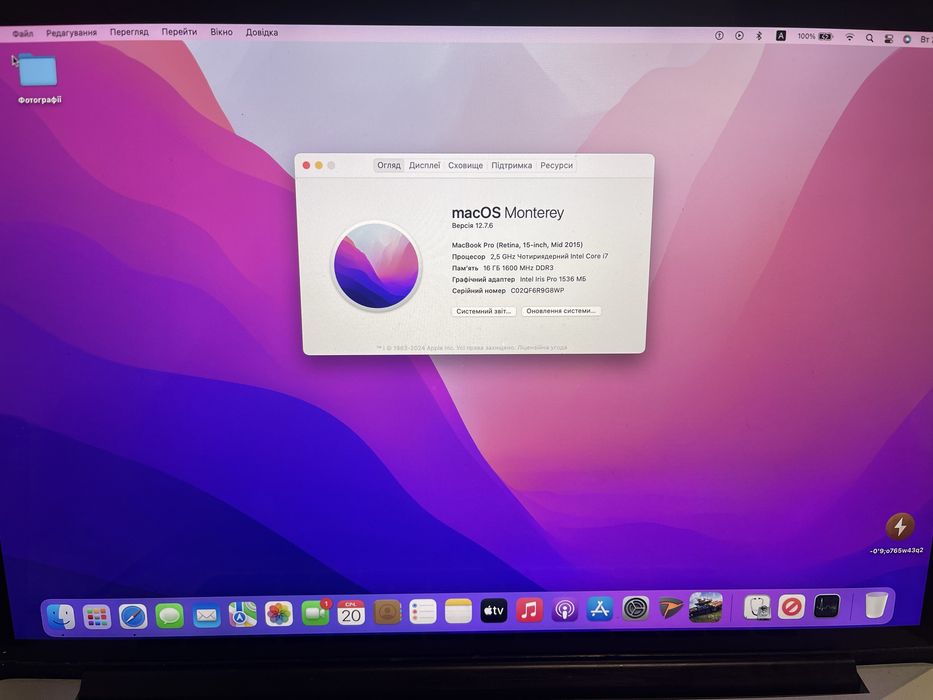Open the Contacts app in Dock
The image size is (933, 700).
click(387, 611)
